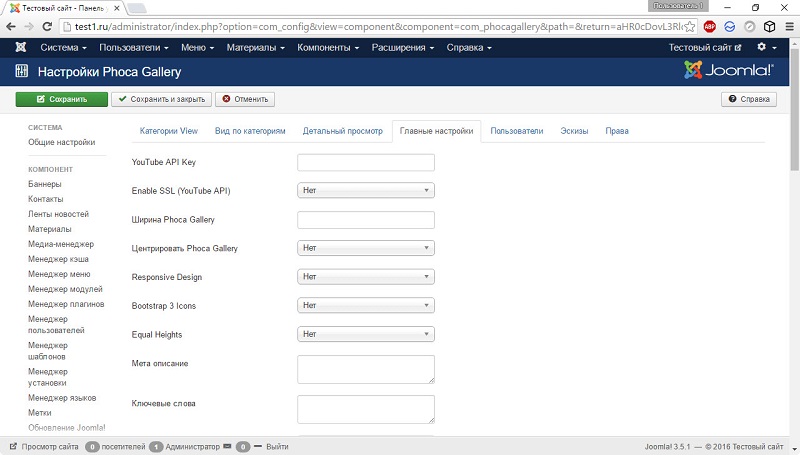
Task: Switch to Права tab
Action: [x=617, y=131]
